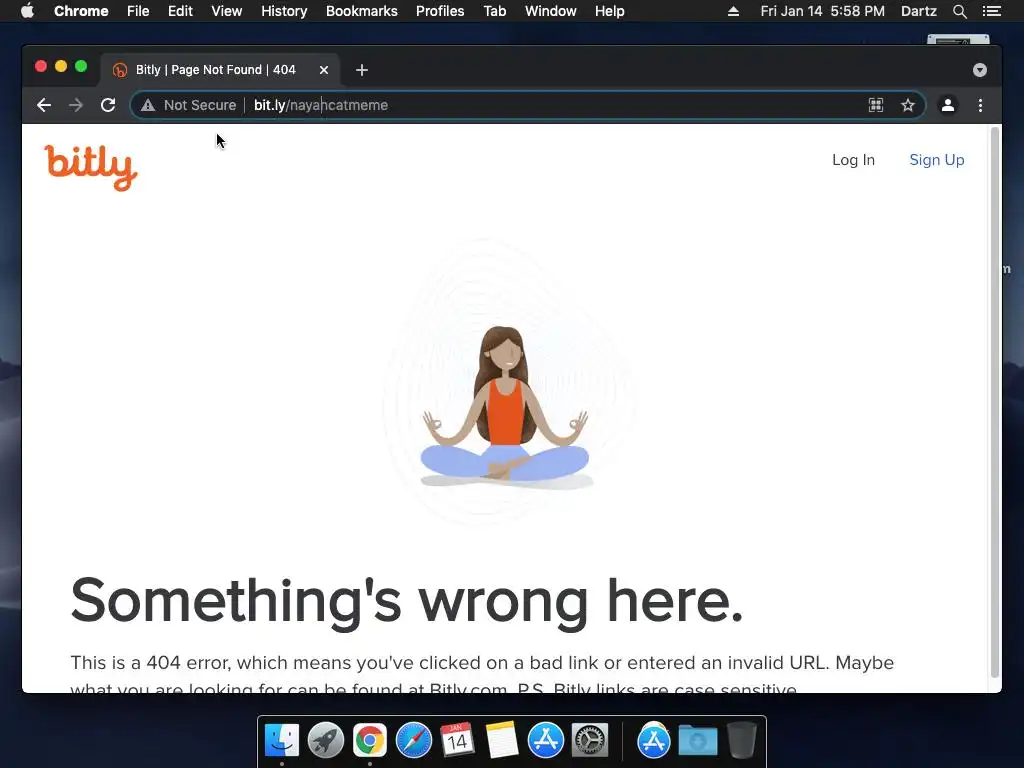Viewport: 1024px width, 768px height.
Task: Click the Sign Up link
Action: [x=936, y=160]
